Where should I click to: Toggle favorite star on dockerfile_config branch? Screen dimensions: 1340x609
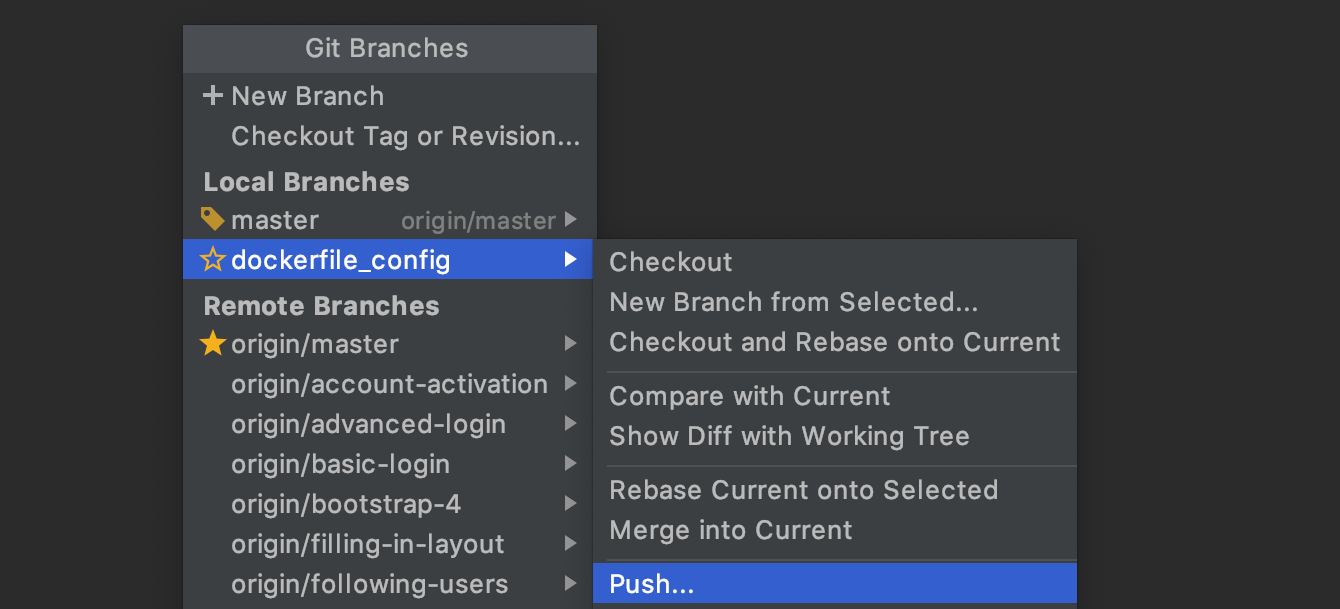click(212, 261)
